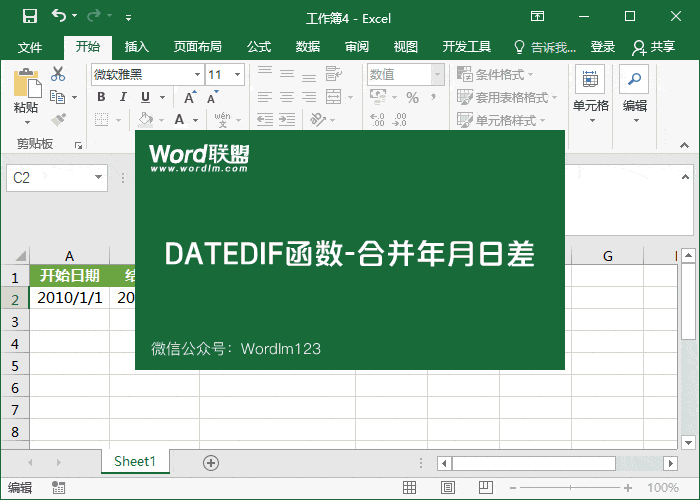Open the Name Box dropdown arrow

pos(98,177)
